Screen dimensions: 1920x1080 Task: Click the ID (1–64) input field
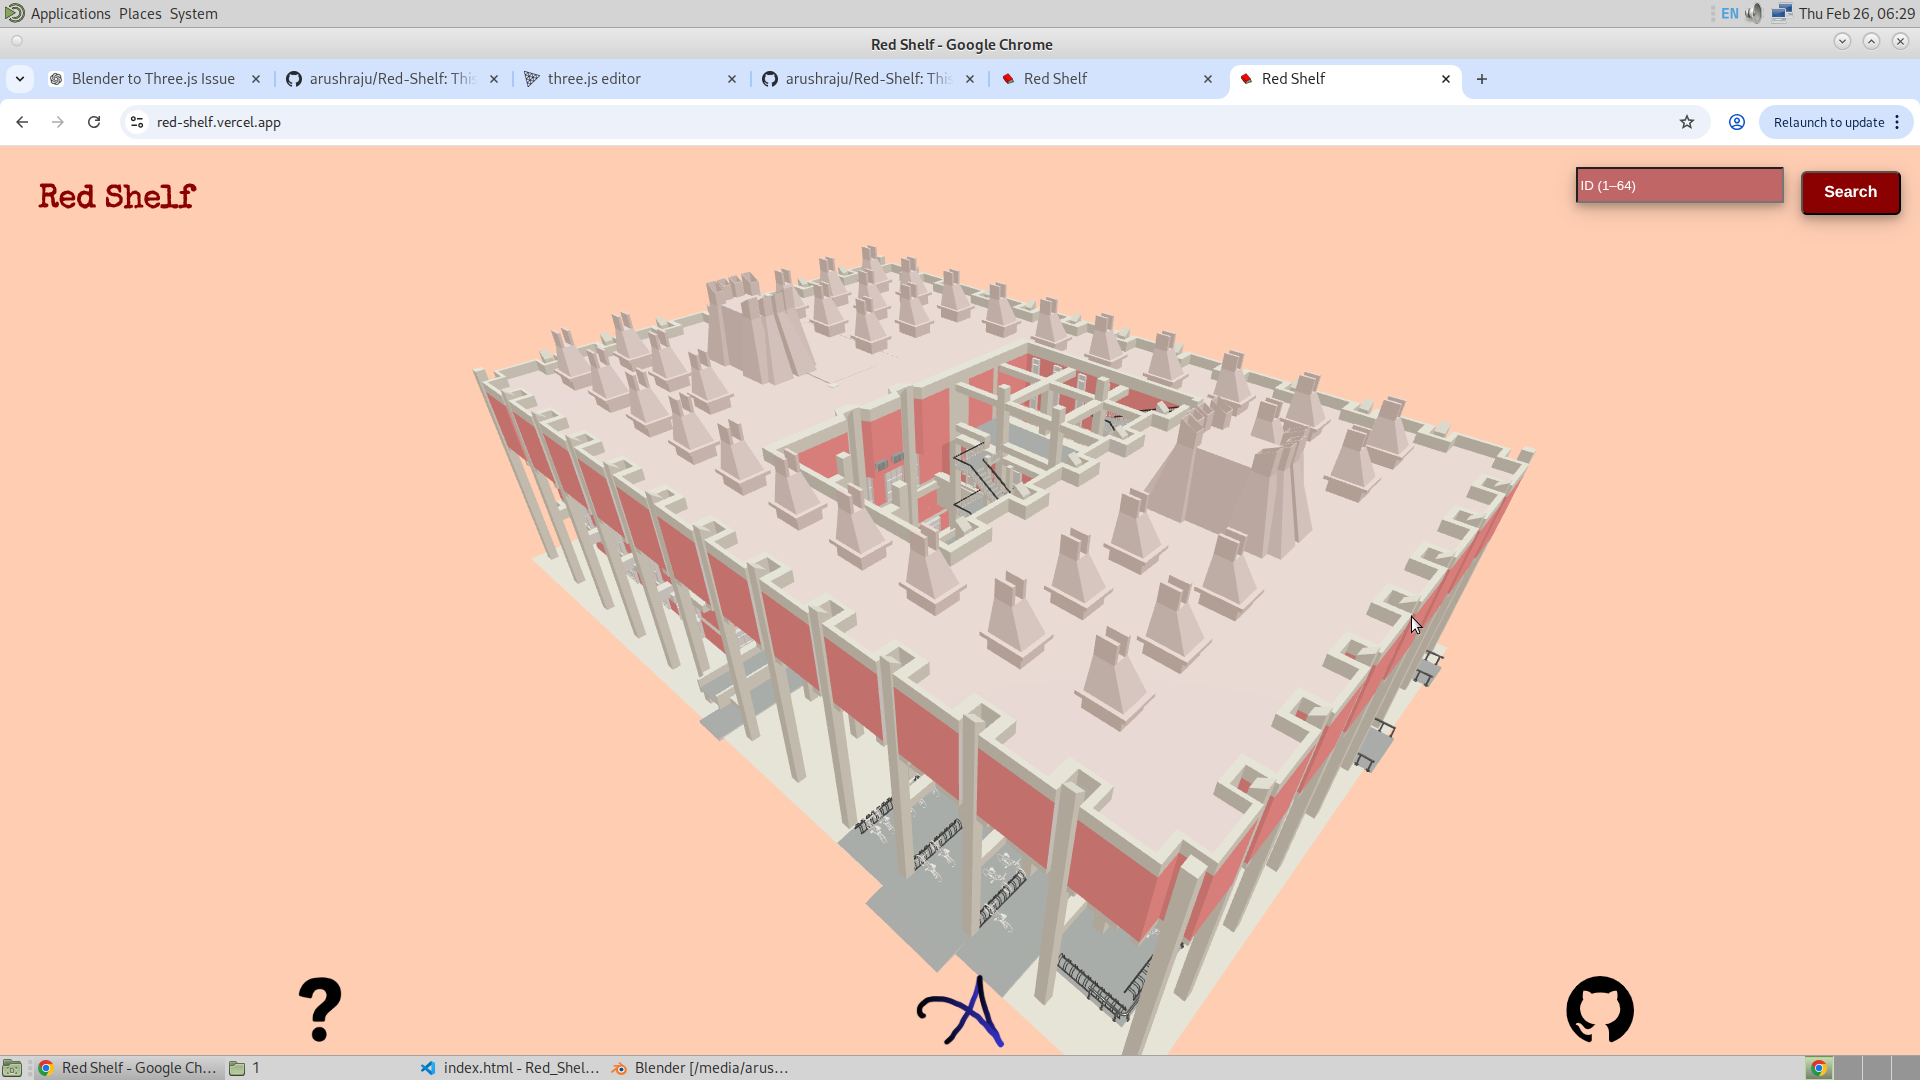(1679, 185)
